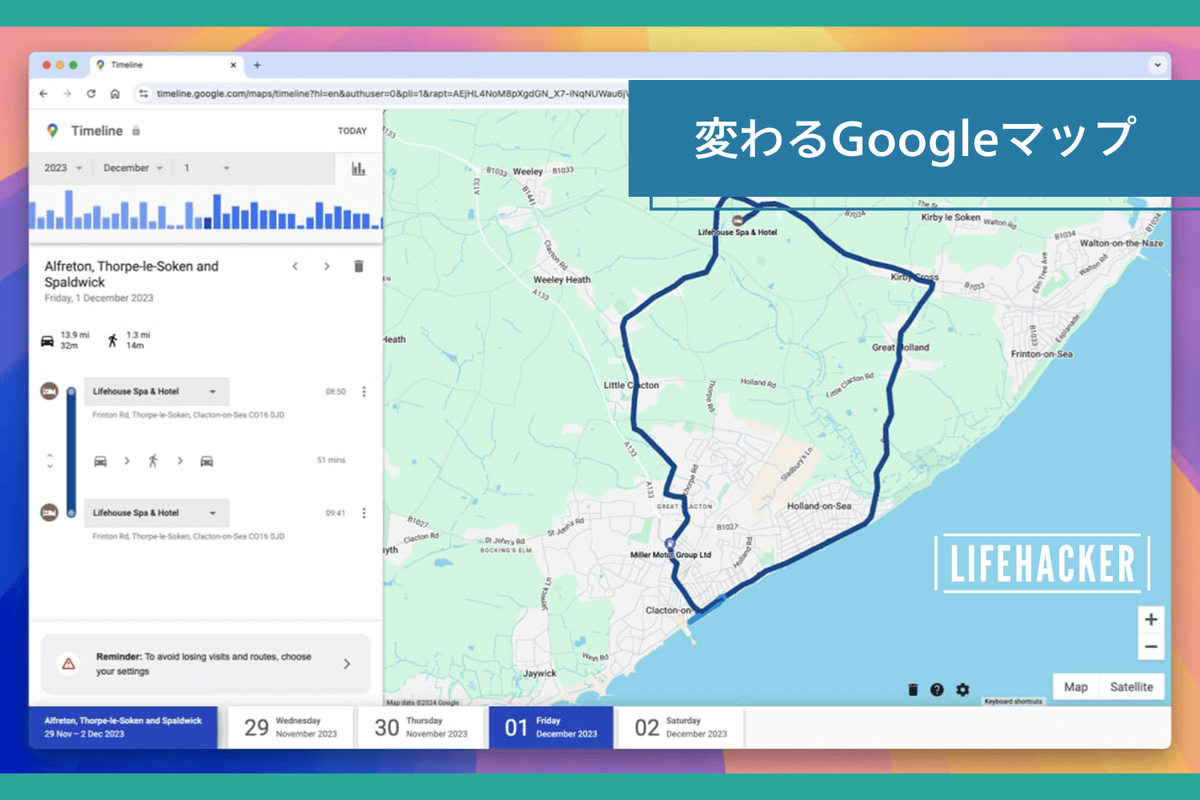Toggle the Map view button
Viewport: 1200px width, 800px height.
click(1075, 686)
